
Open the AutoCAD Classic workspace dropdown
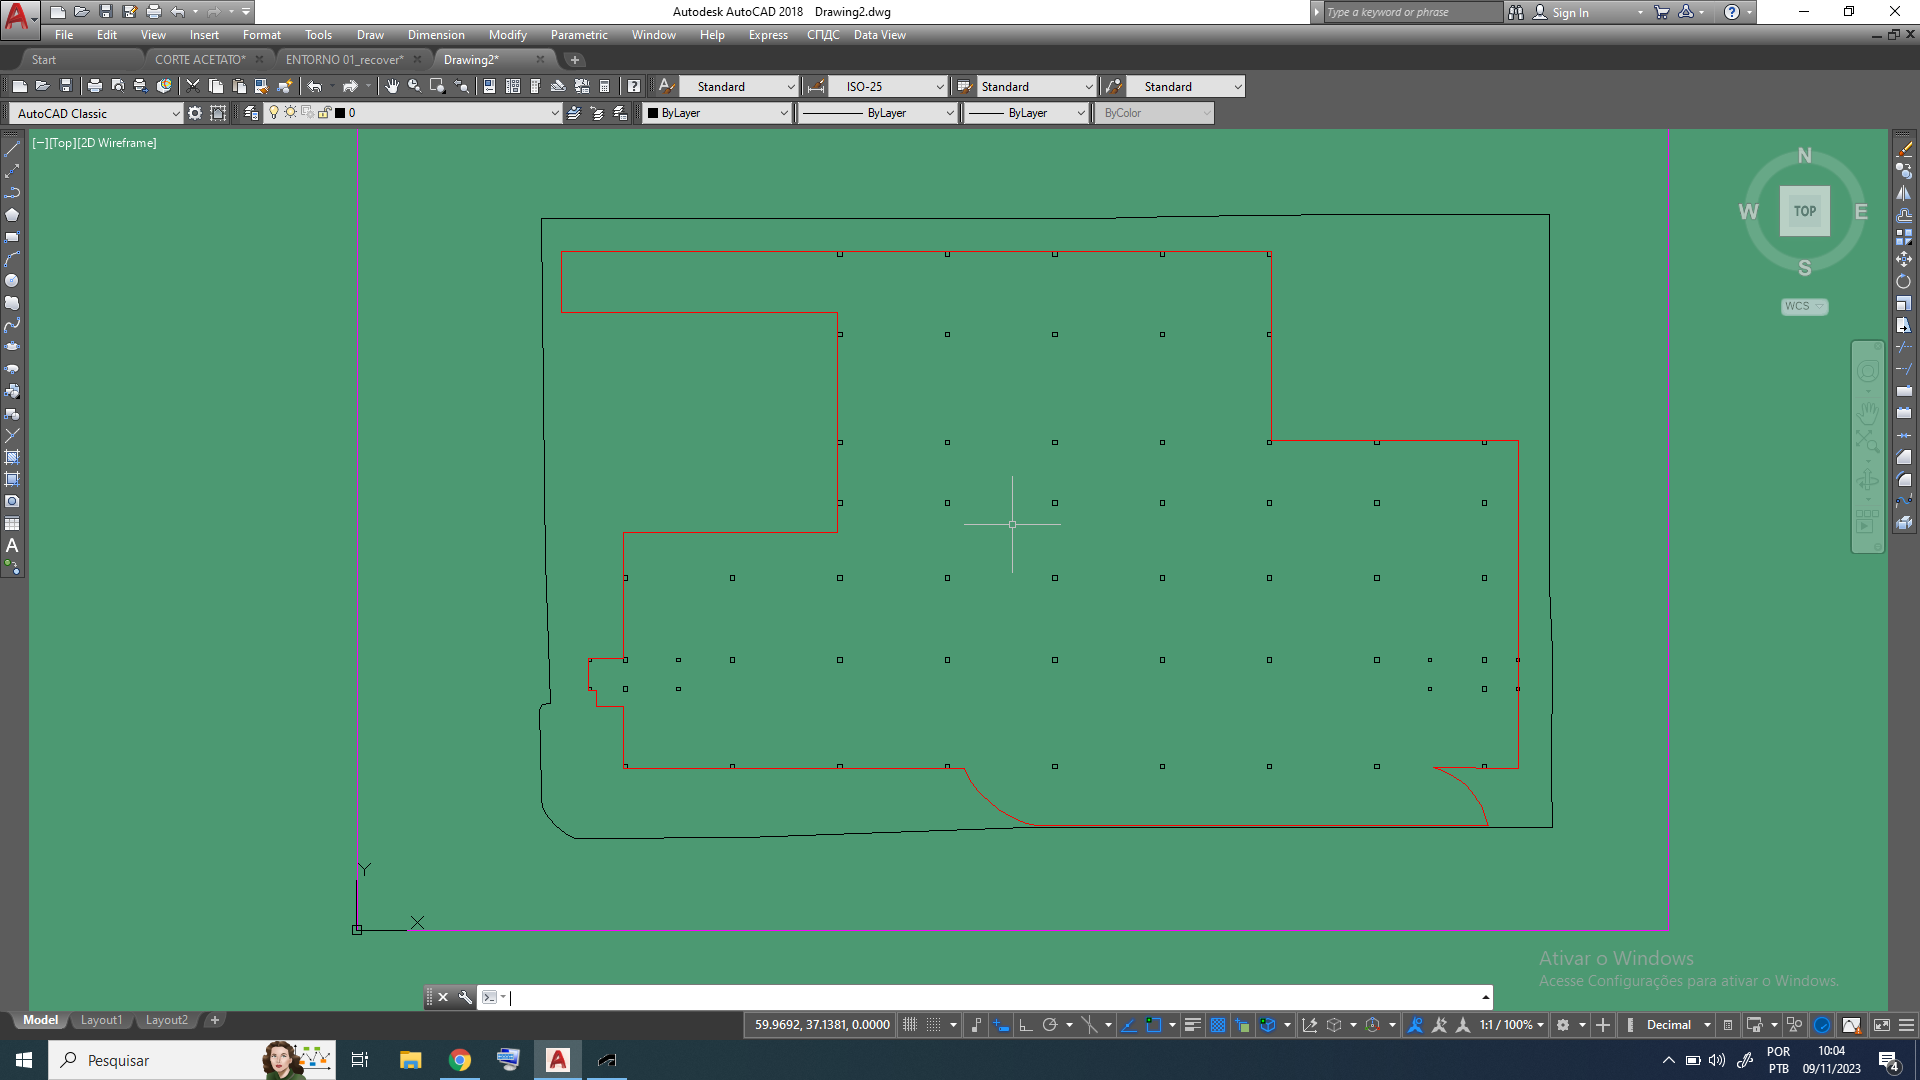pos(175,114)
